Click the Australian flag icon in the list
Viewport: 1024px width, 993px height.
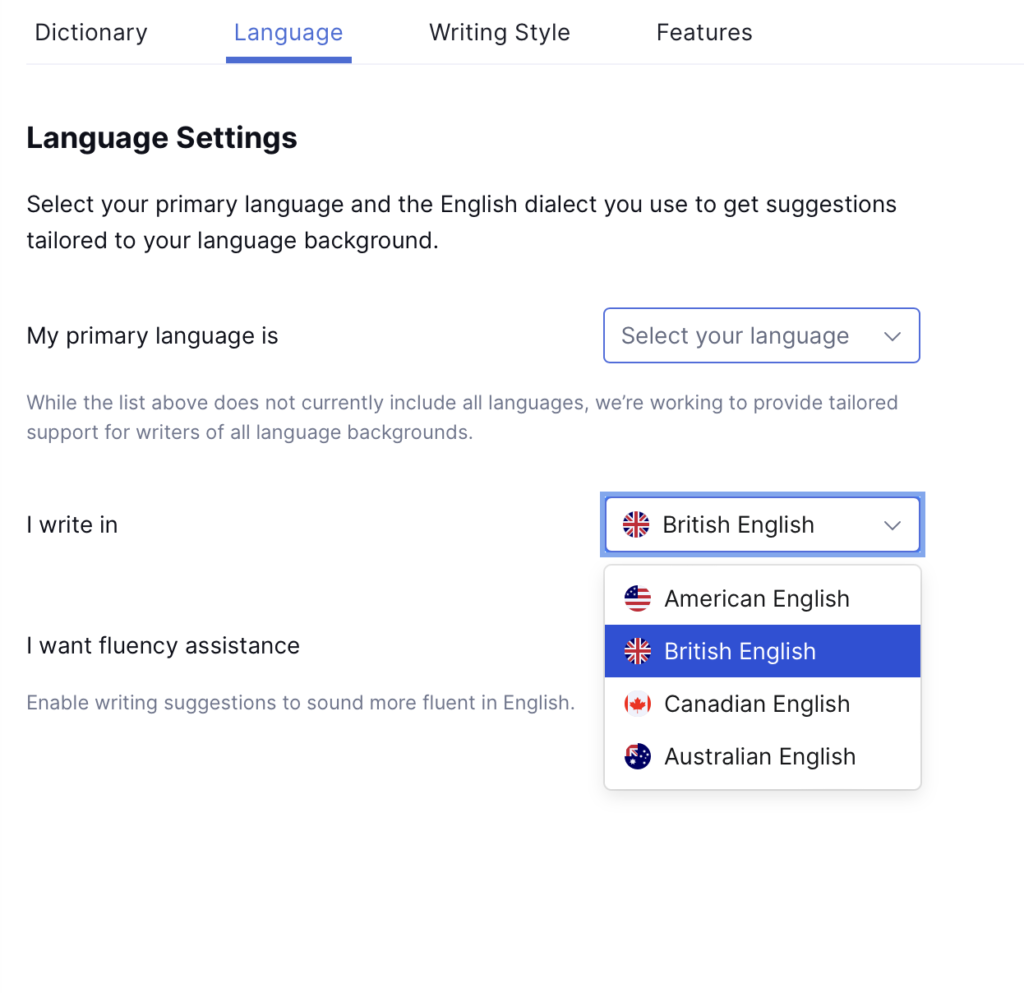coord(638,756)
